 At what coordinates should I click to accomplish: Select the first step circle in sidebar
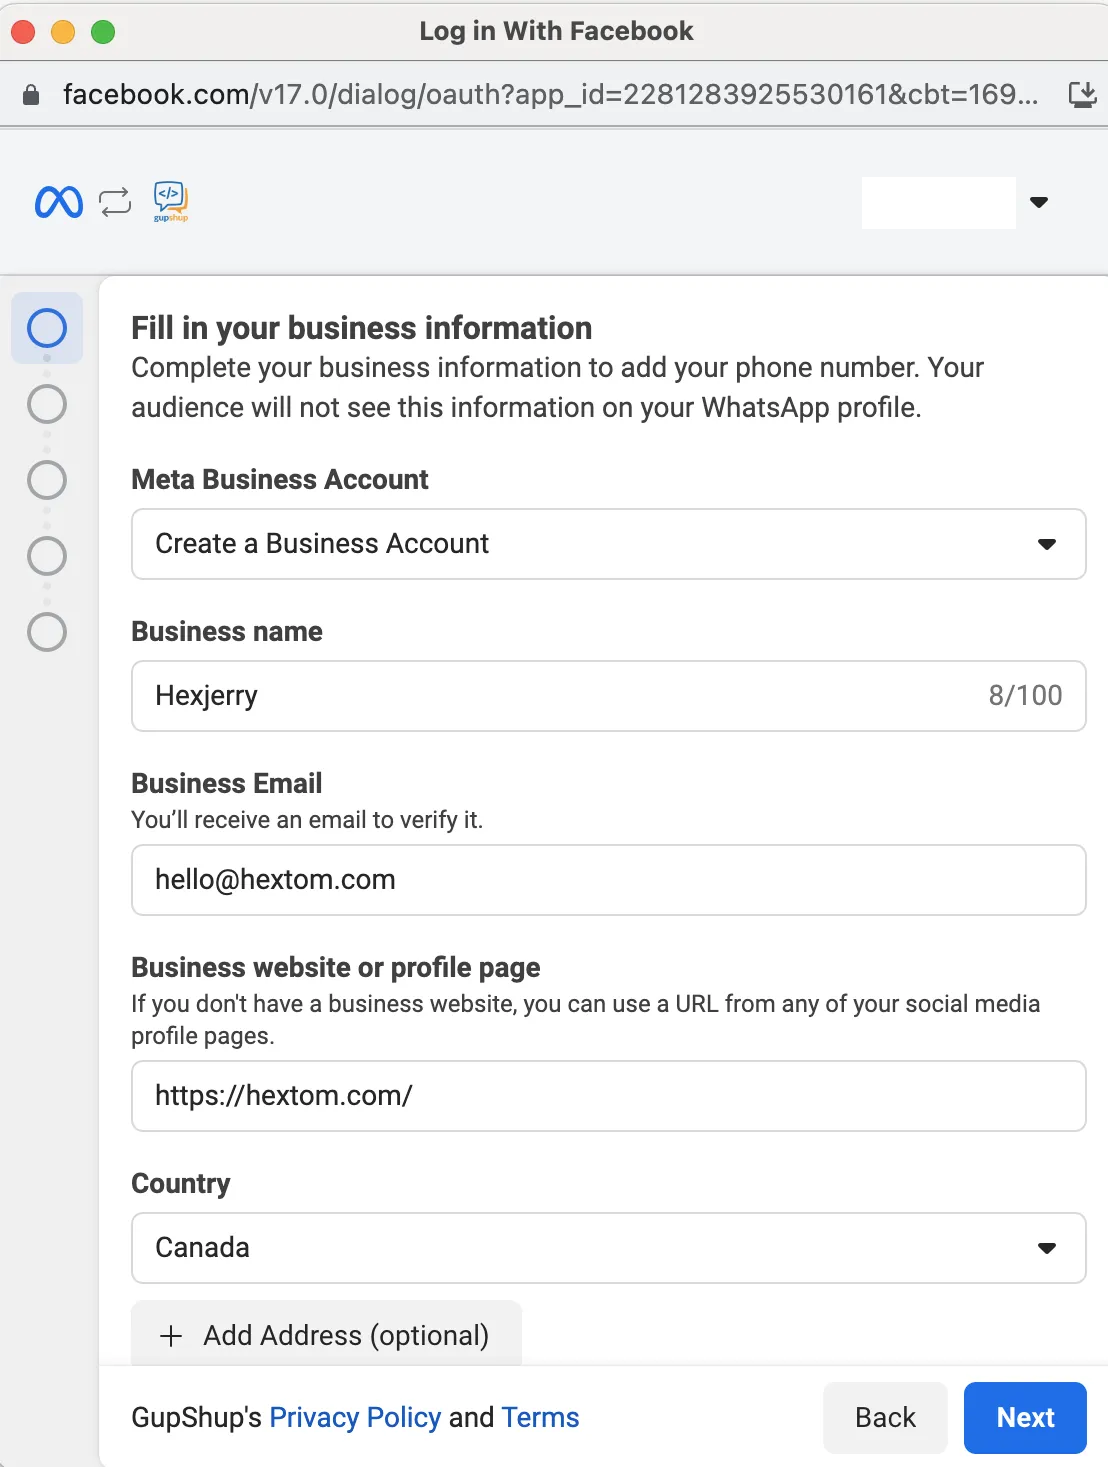[47, 328]
